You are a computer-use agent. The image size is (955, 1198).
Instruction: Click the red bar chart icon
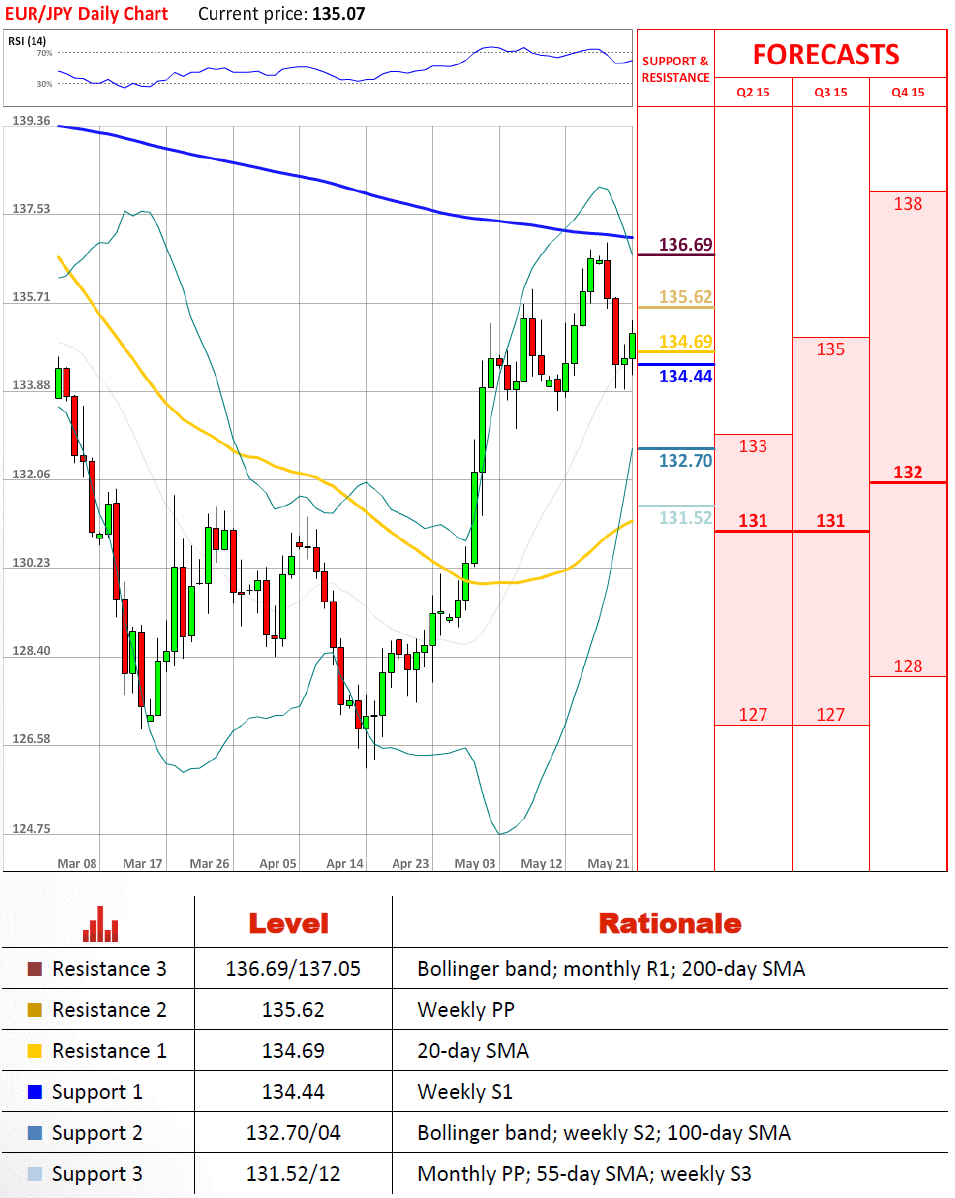101,924
